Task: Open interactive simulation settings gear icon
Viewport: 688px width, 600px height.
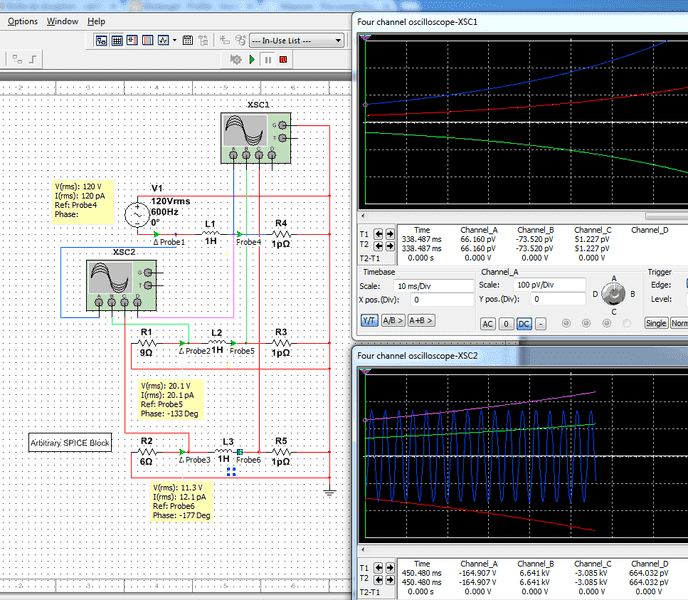Action: (236, 60)
